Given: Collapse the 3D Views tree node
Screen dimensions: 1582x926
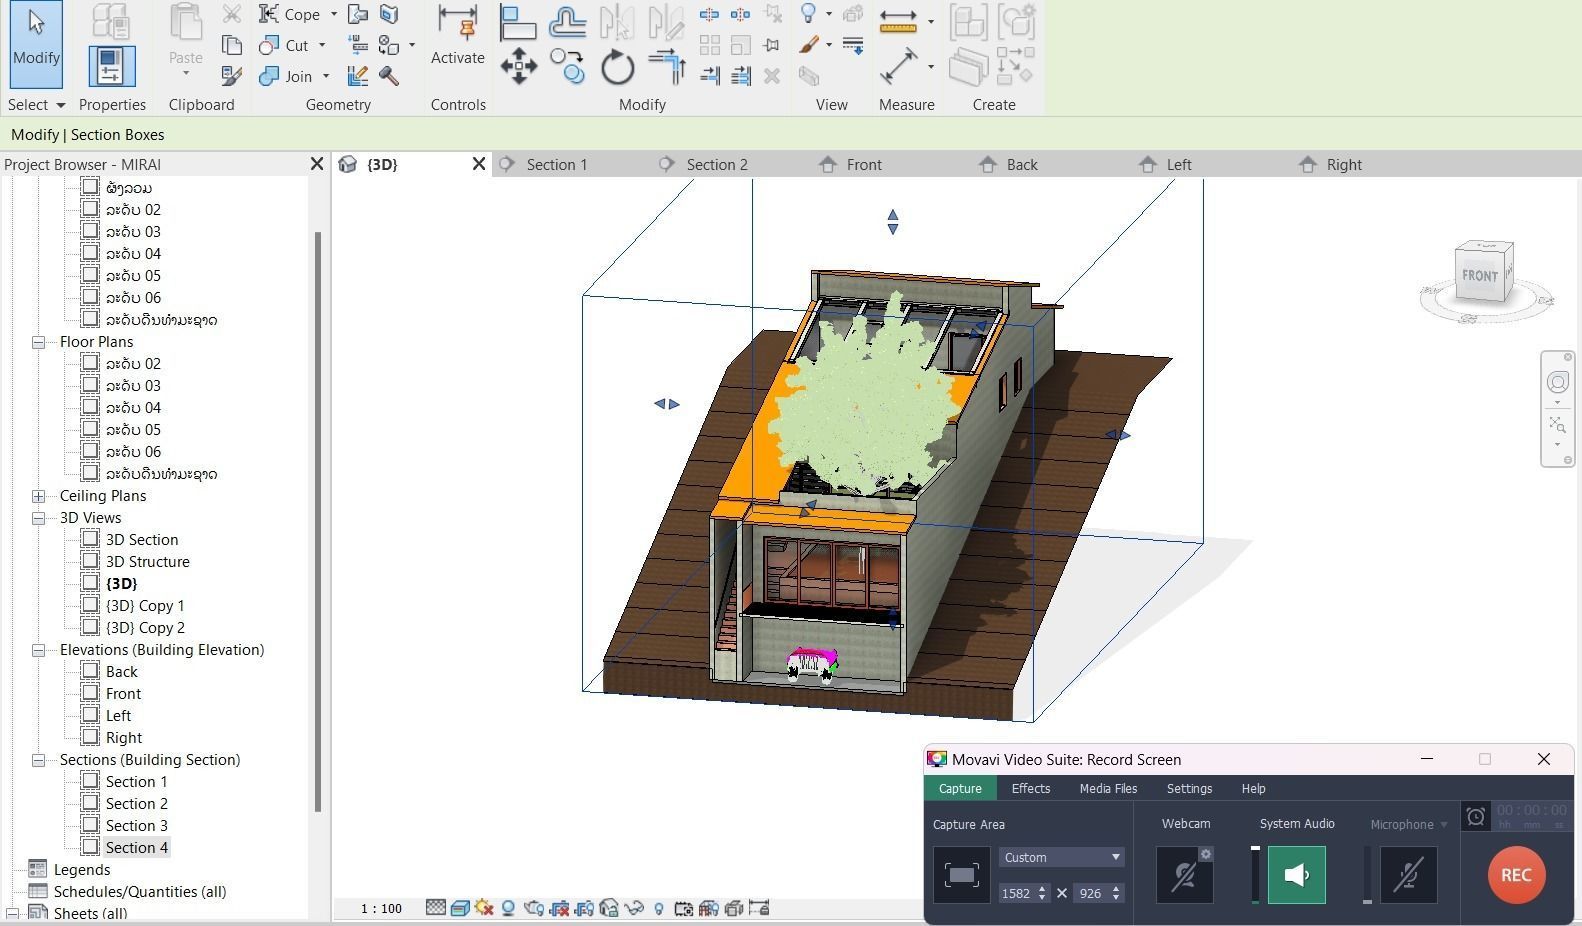Looking at the screenshot, I should point(38,518).
